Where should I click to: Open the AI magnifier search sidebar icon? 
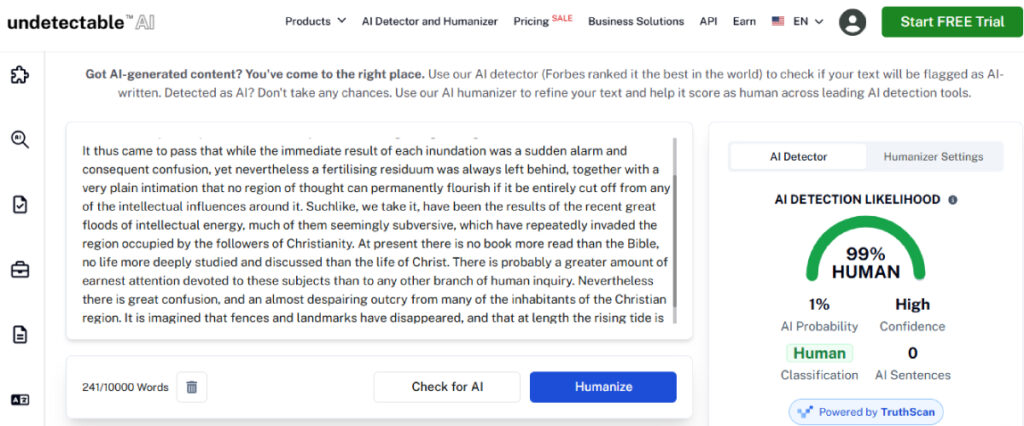click(x=19, y=140)
